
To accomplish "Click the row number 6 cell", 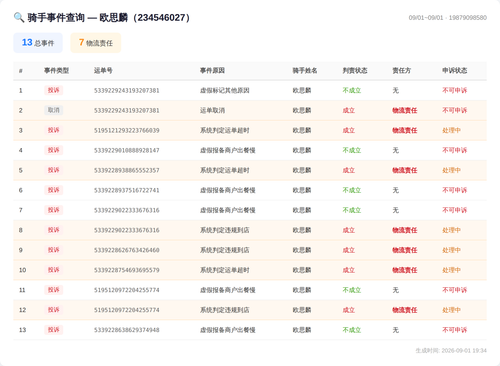I will 21,190.
